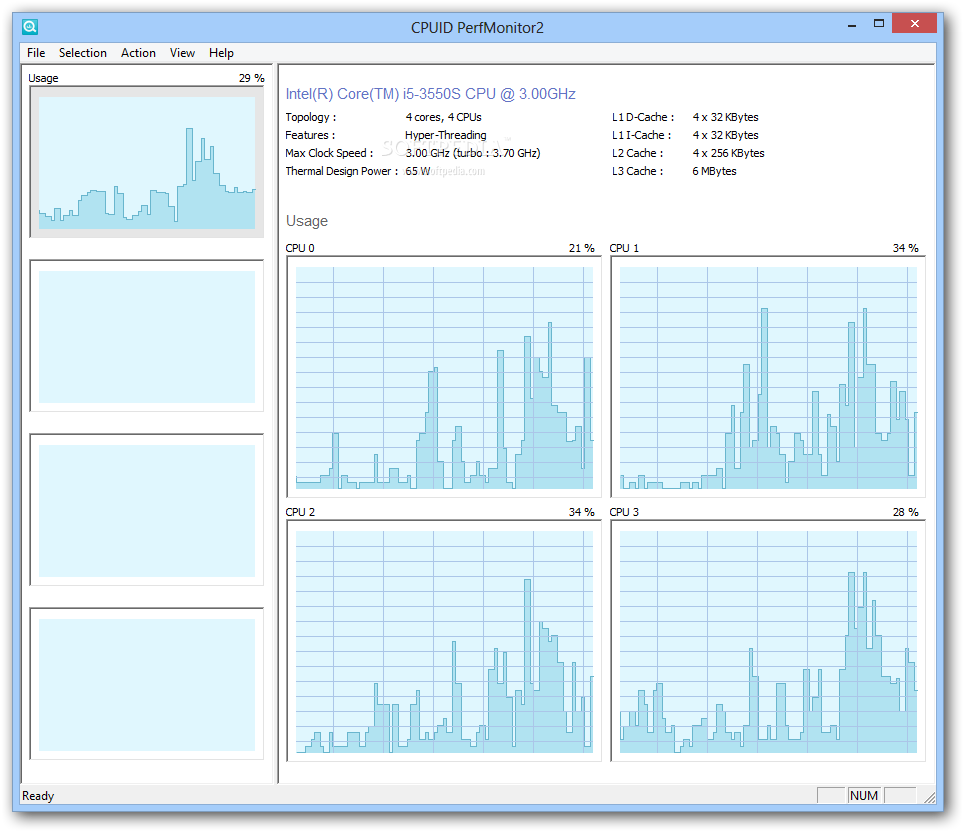Close the PerfMonitor2 window
Viewport: 964px width, 832px height.
pyautogui.click(x=914, y=24)
